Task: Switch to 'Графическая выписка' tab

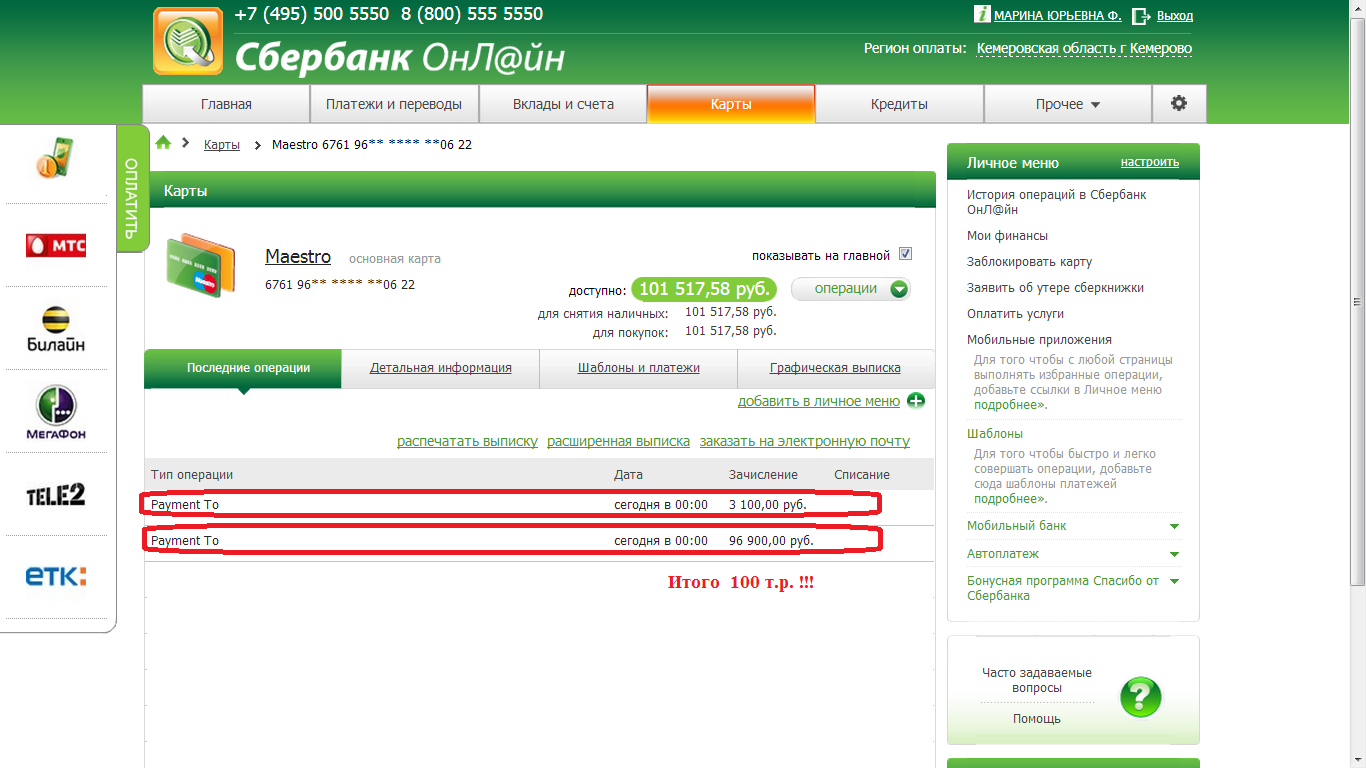Action: click(x=835, y=368)
